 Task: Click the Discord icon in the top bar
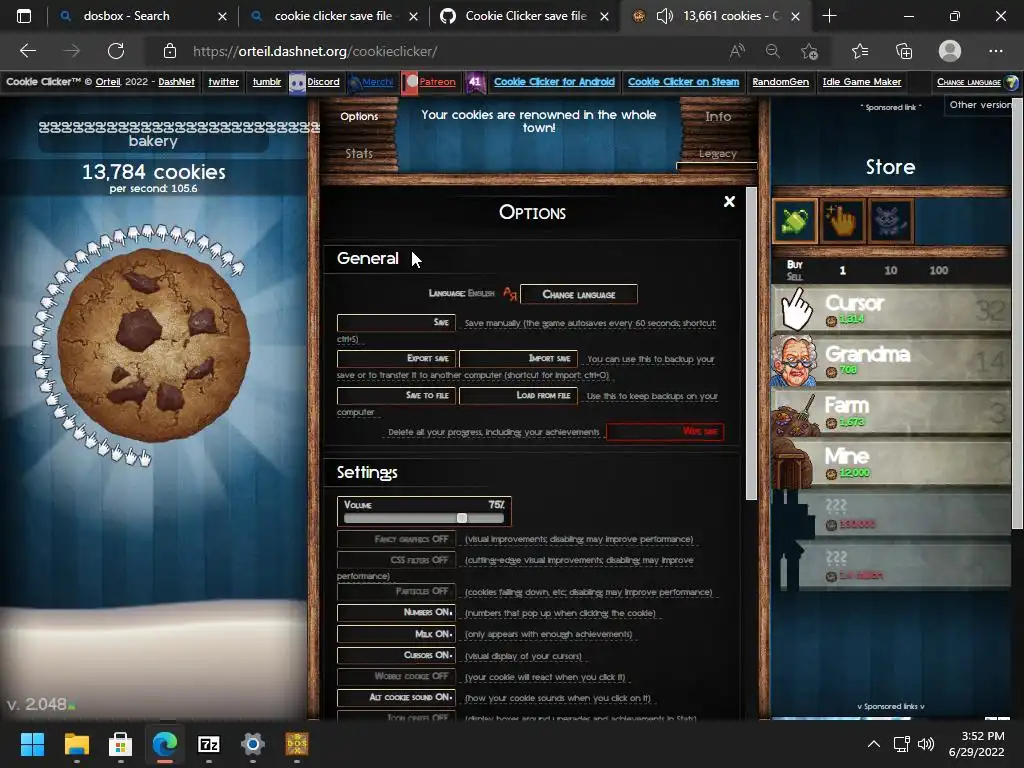point(297,83)
